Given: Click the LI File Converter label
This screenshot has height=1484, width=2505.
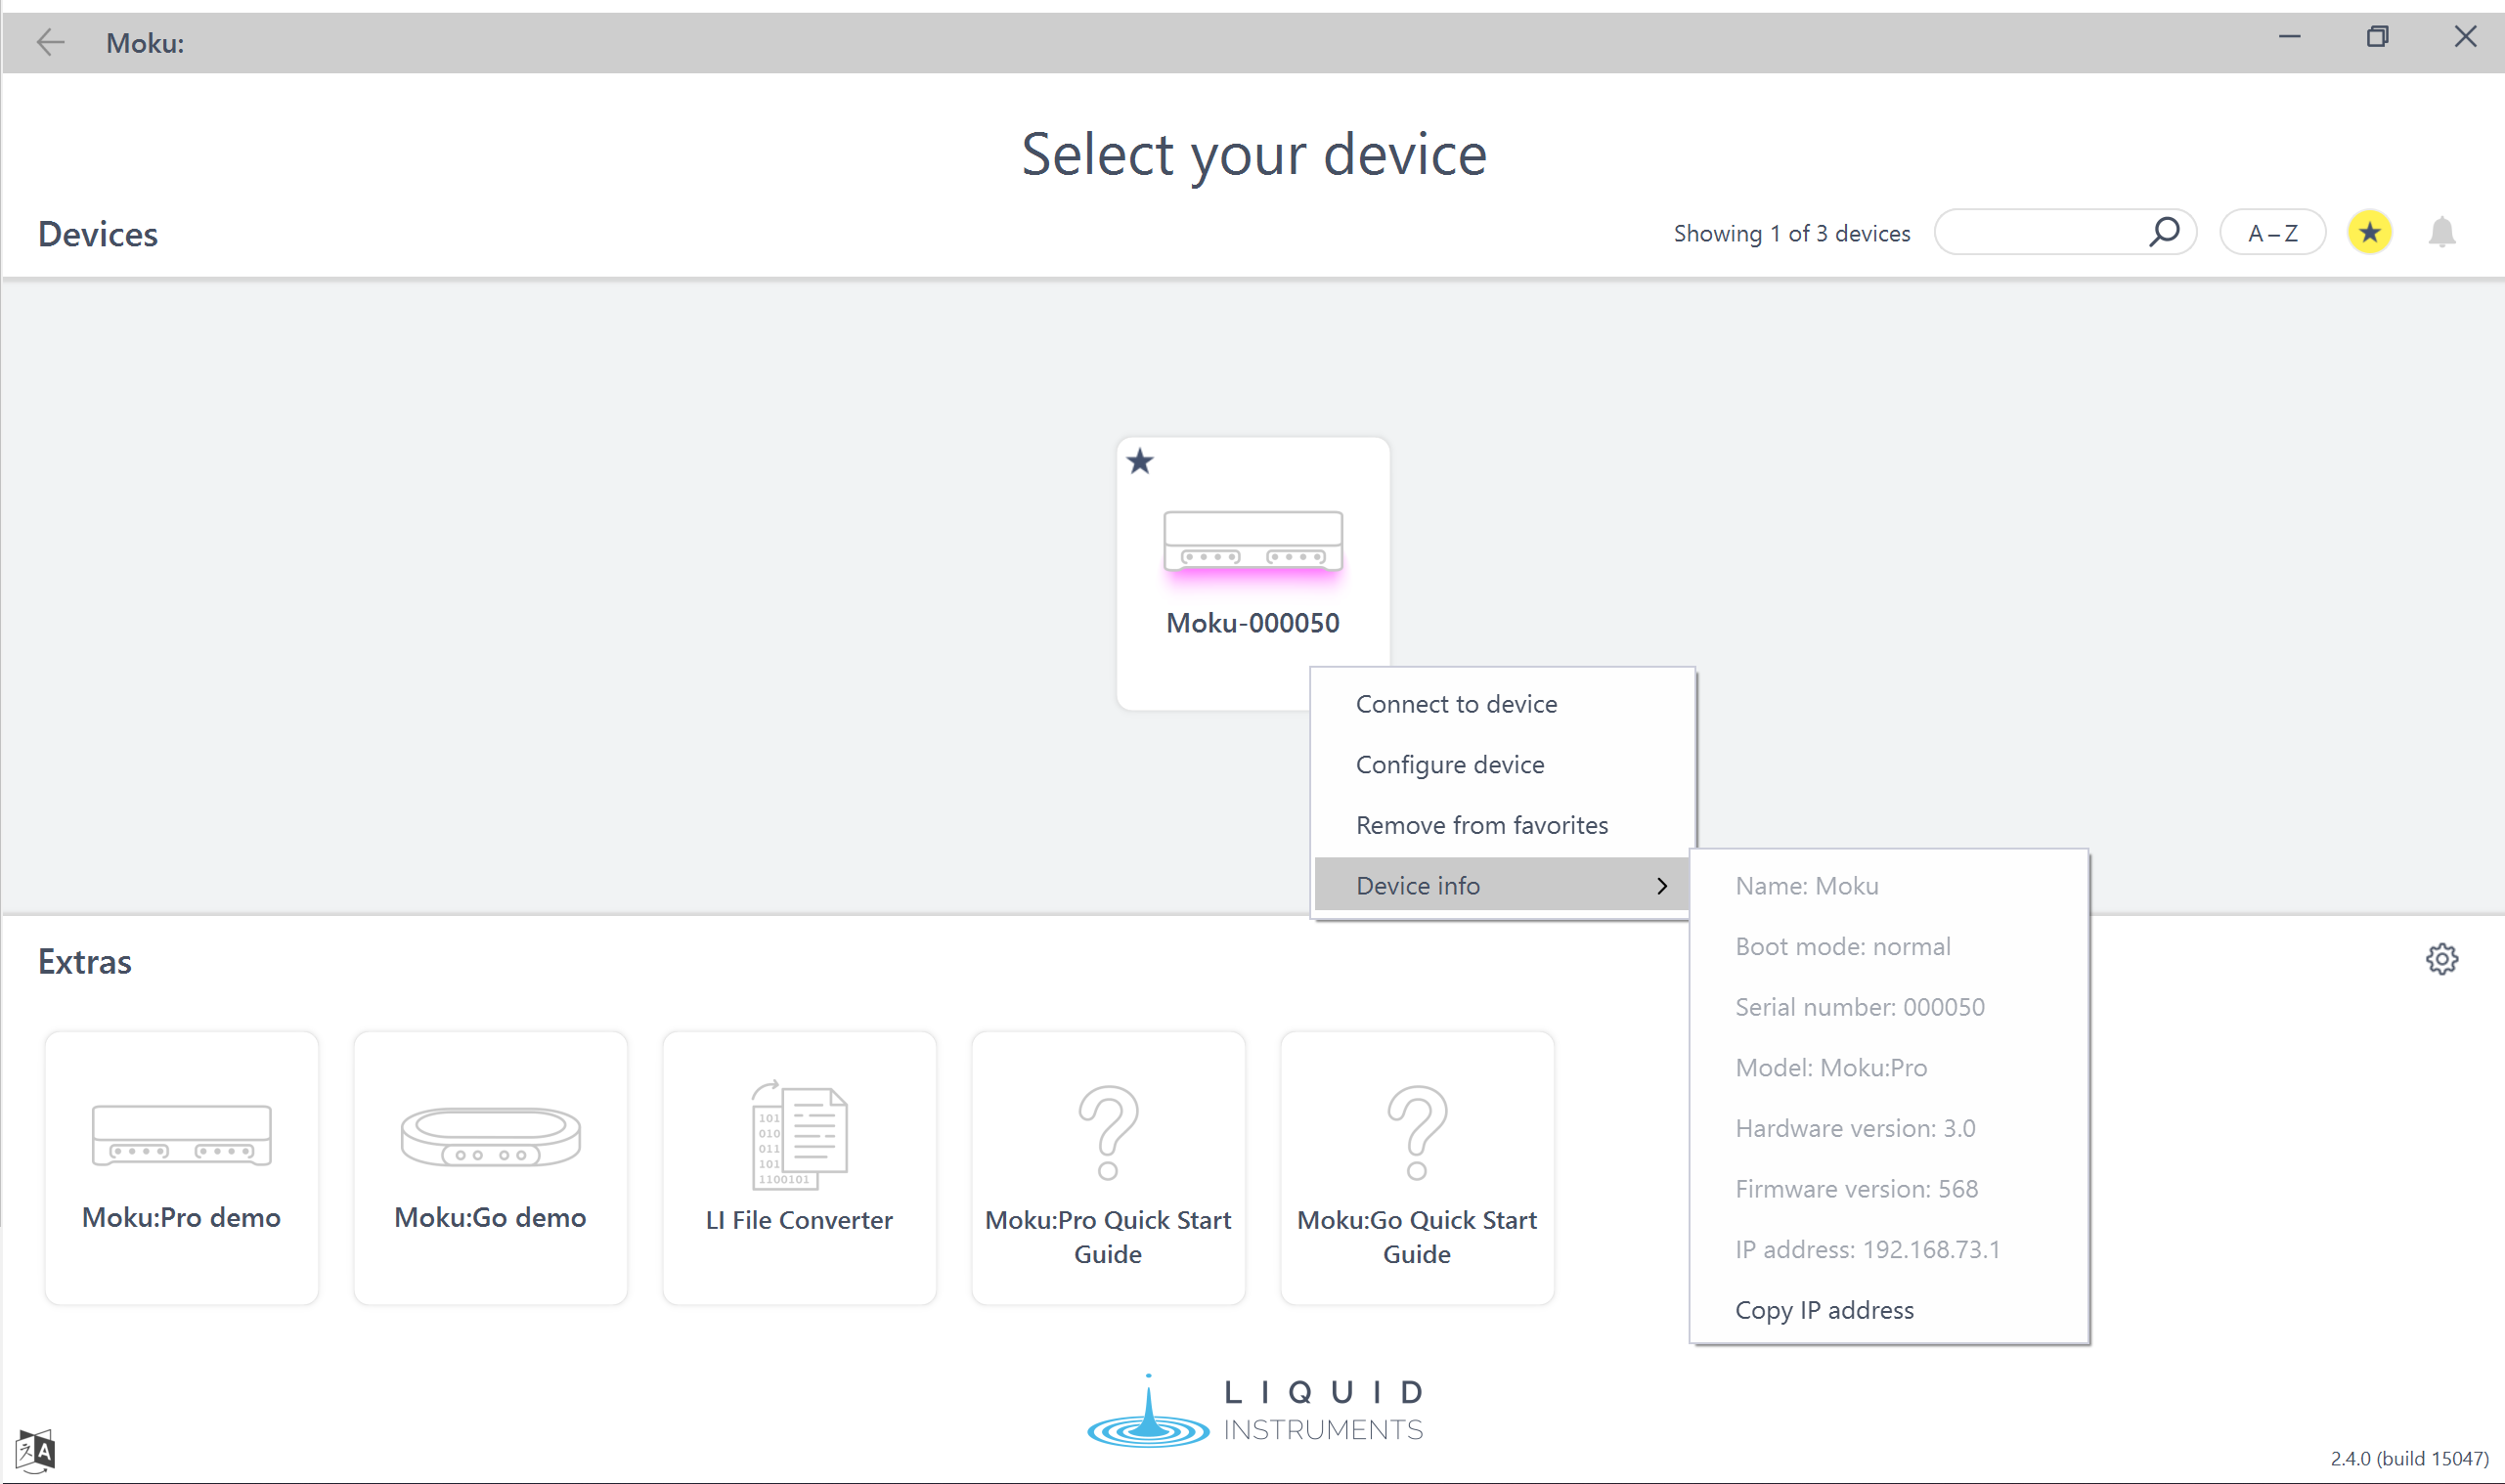Looking at the screenshot, I should click(x=799, y=1220).
